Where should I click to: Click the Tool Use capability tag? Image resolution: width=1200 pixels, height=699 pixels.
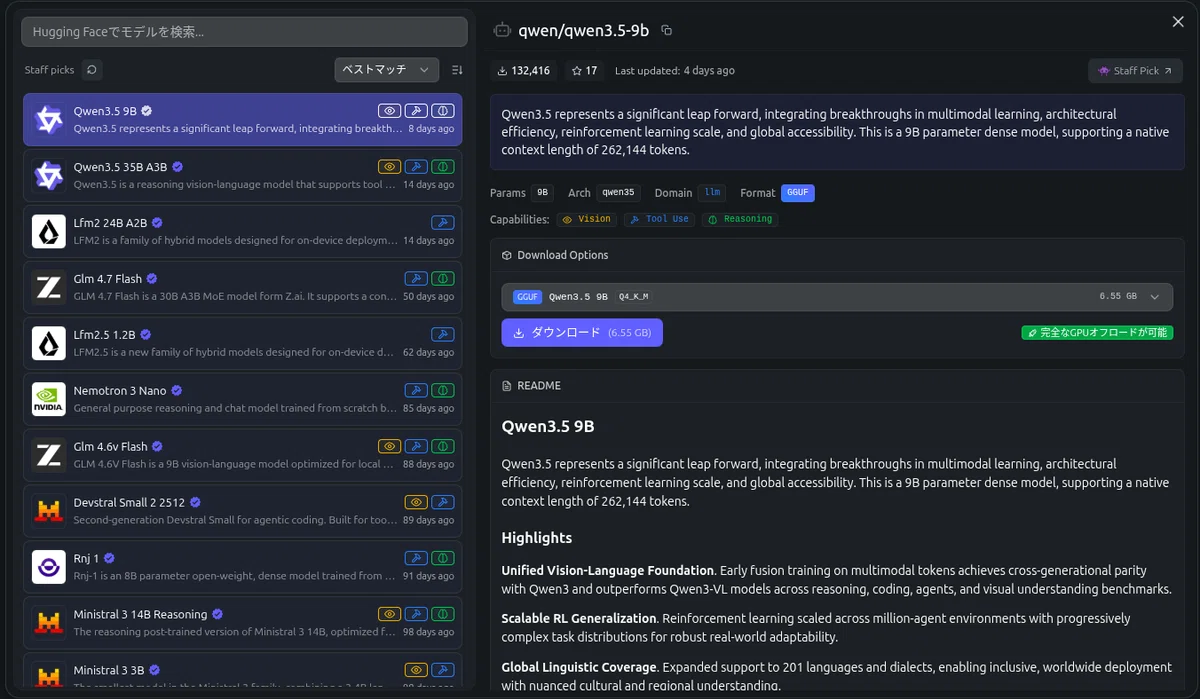click(x=660, y=219)
